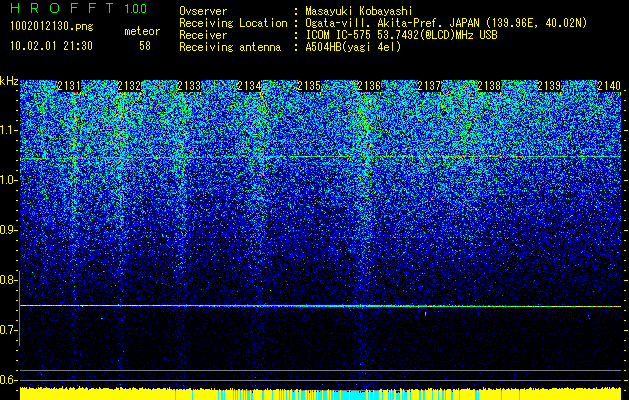Click the meteor label

tap(142, 31)
